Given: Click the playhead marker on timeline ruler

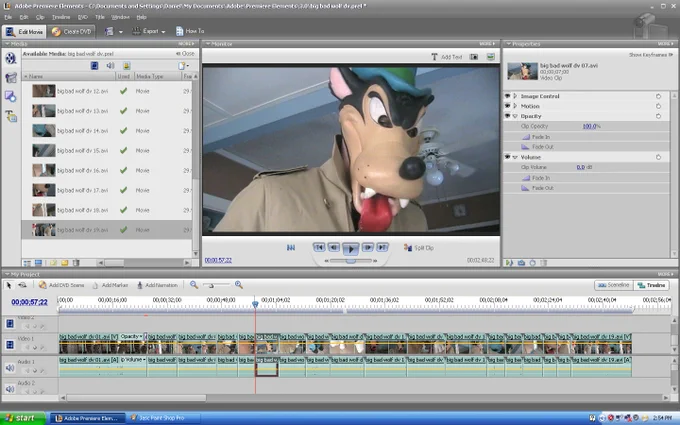Looking at the screenshot, I should (x=255, y=304).
